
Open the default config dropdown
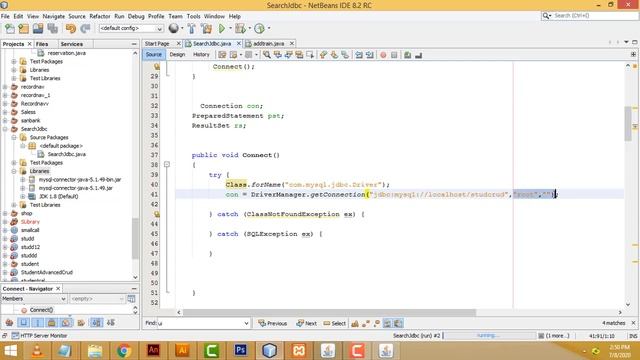(131, 28)
